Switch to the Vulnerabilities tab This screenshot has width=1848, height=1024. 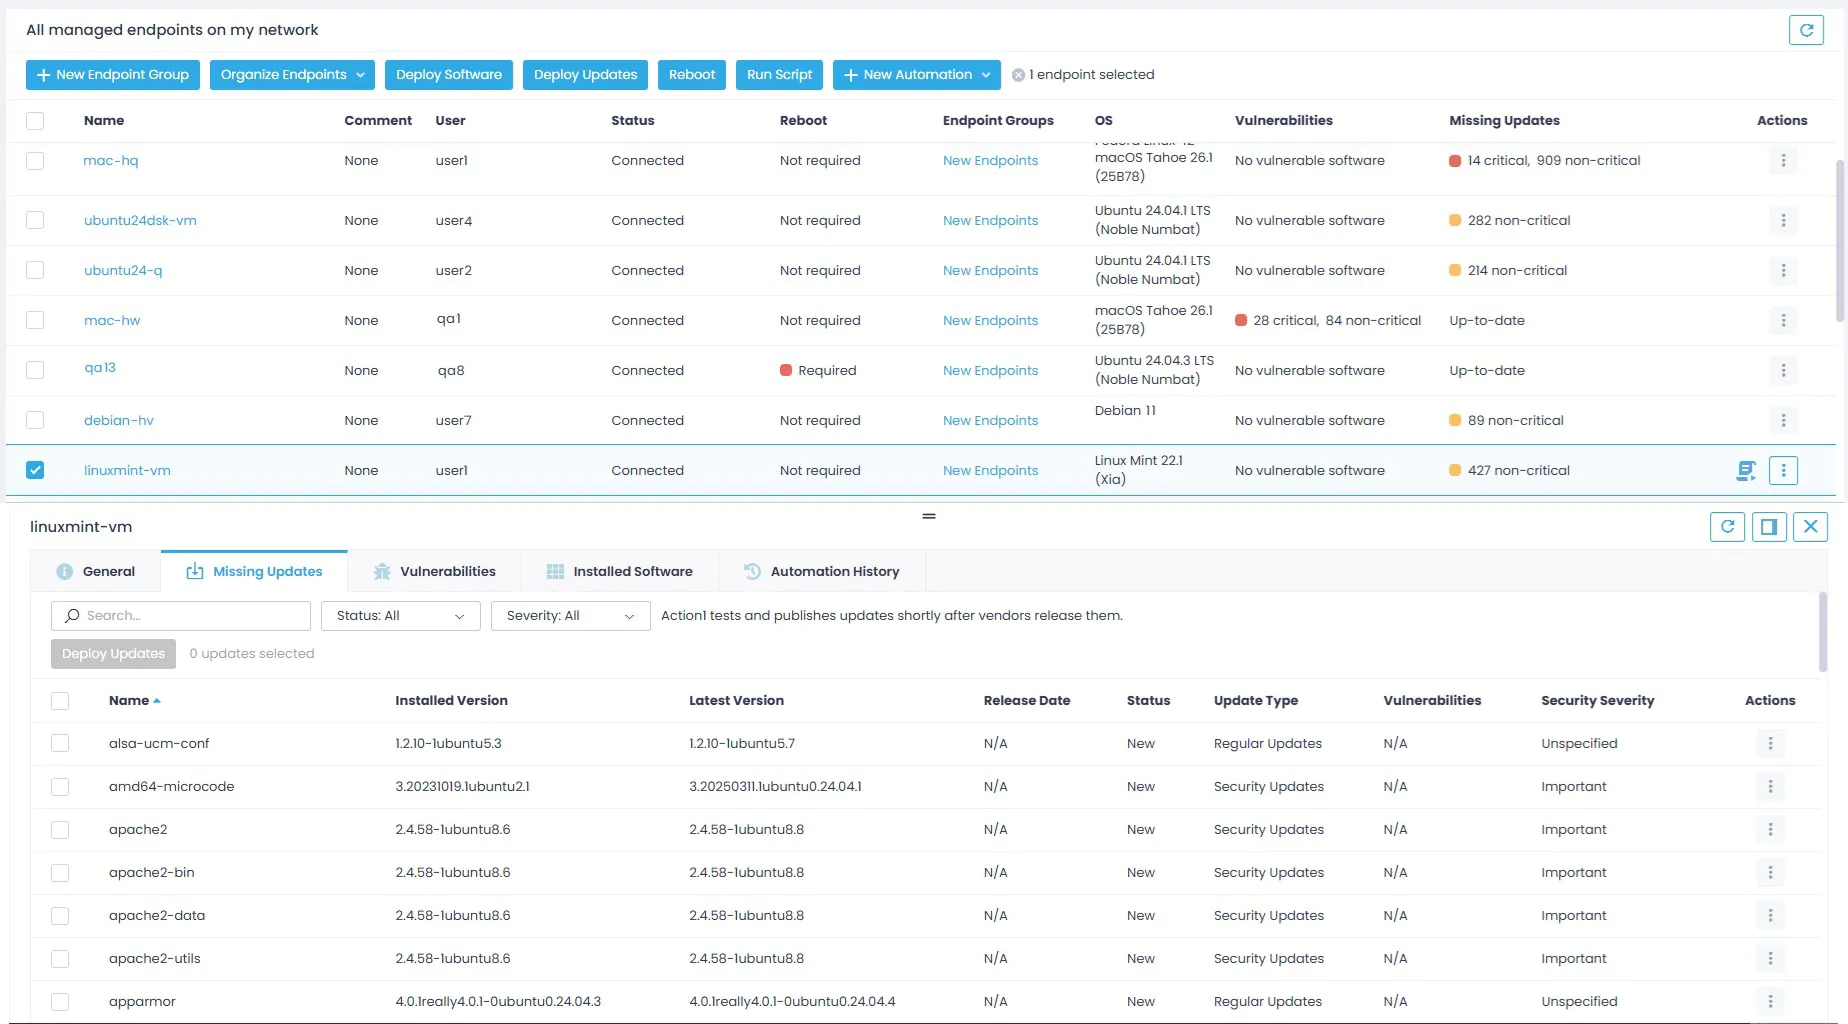point(434,572)
